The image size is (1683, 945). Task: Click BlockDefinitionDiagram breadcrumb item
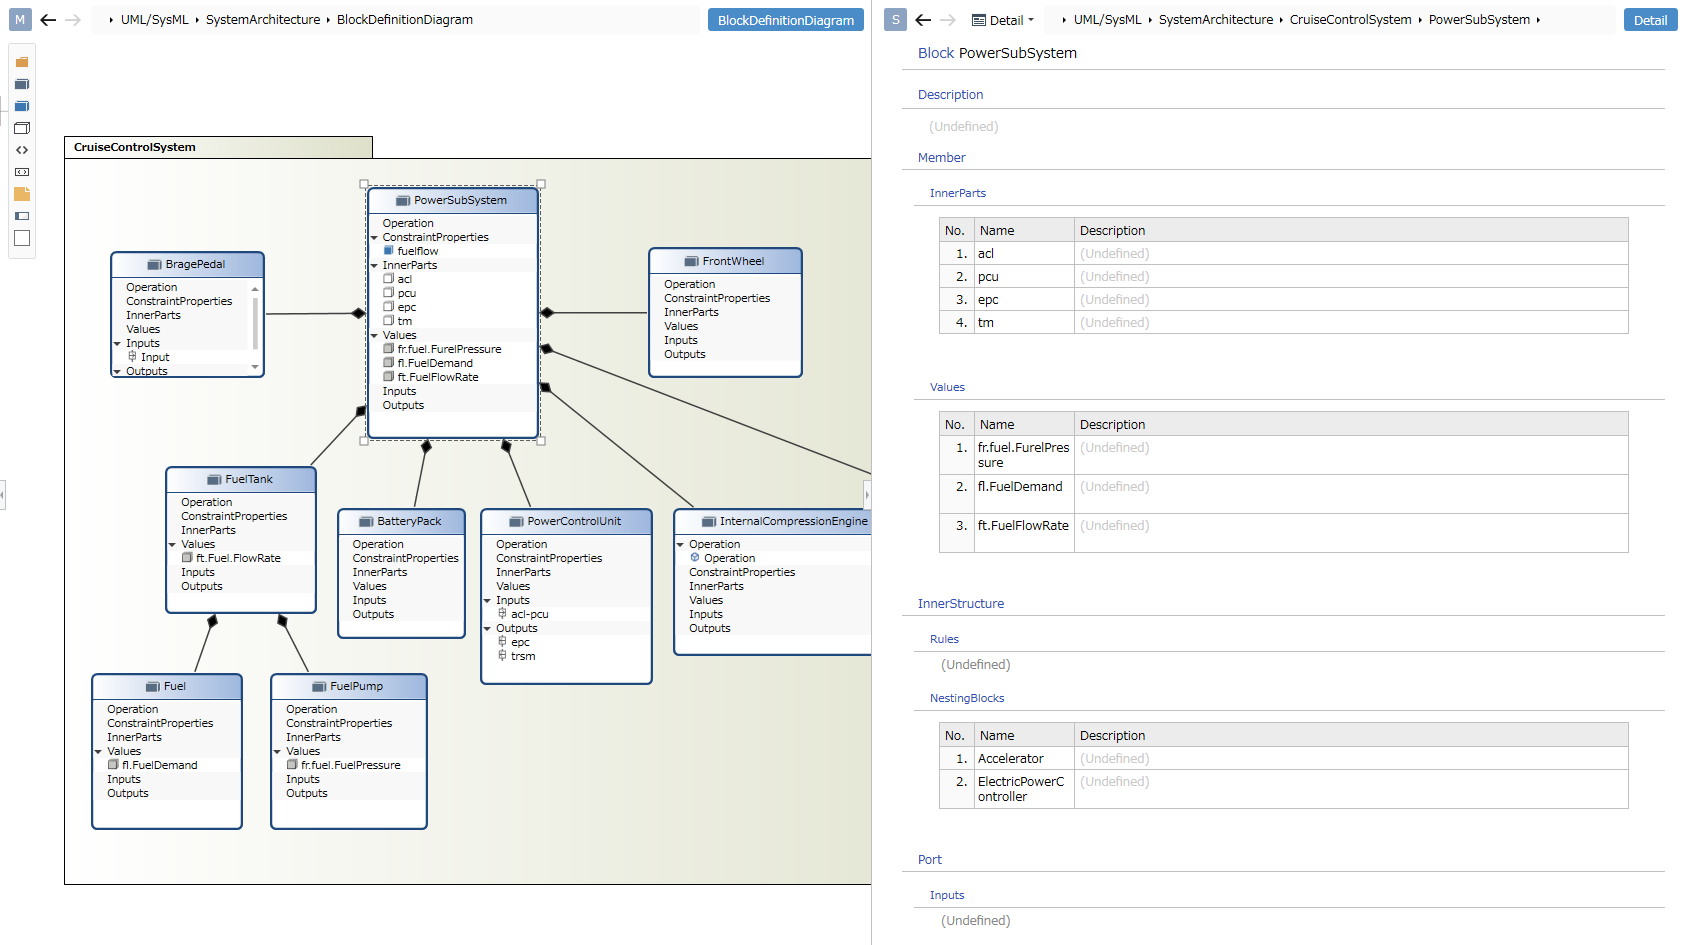[x=405, y=19]
